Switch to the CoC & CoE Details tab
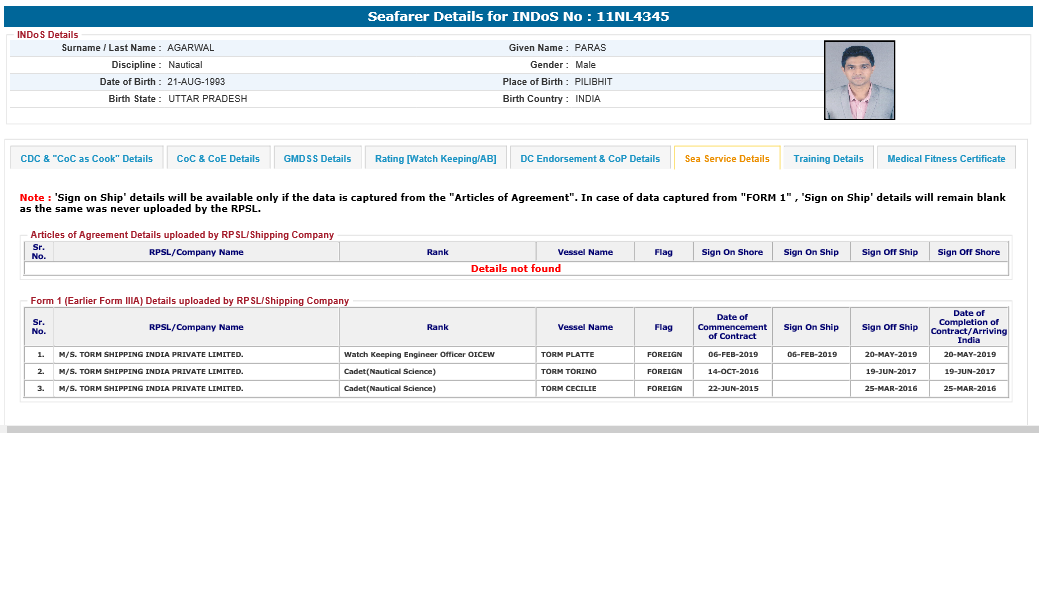The width and height of the screenshot is (1039, 598). click(218, 159)
